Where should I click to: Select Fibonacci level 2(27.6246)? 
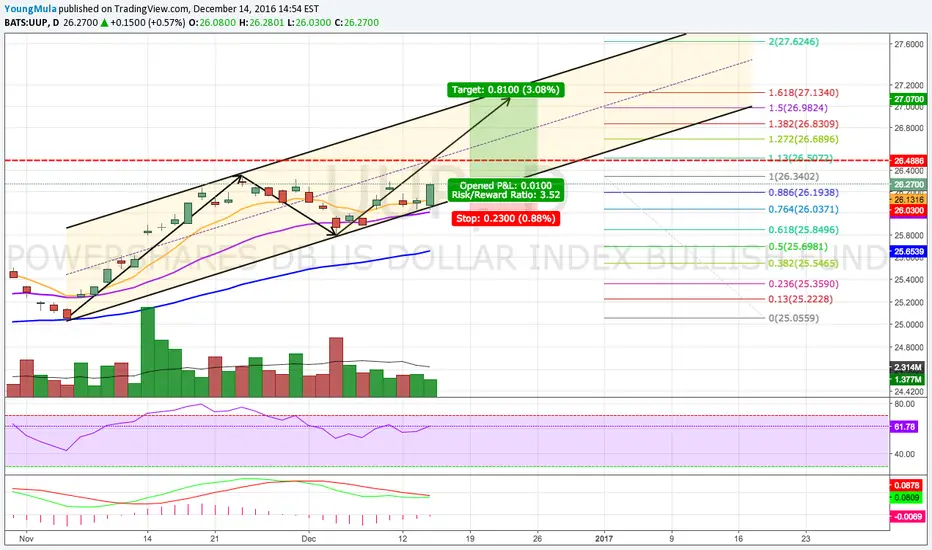coord(793,42)
